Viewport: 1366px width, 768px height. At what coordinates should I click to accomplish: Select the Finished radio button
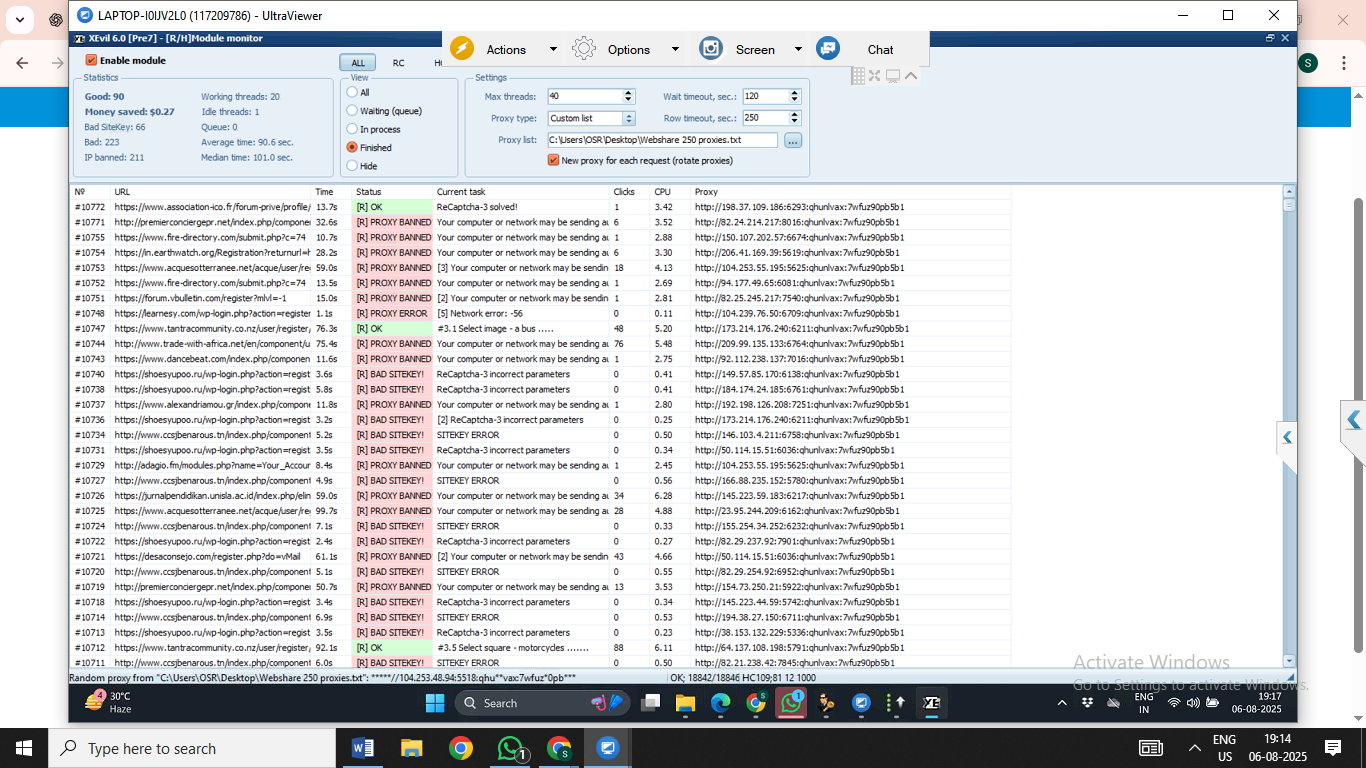[352, 147]
